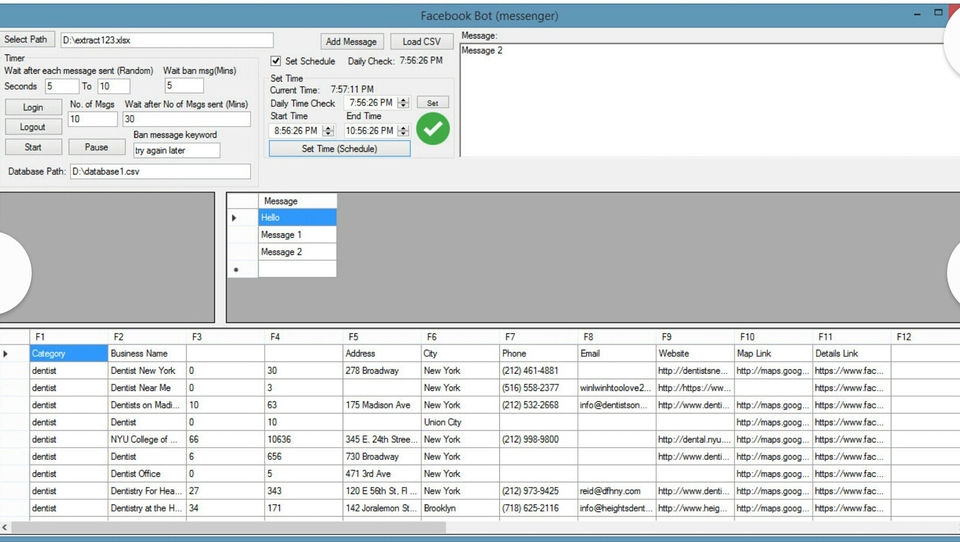The height and width of the screenshot is (542, 960).
Task: Minimize the Facebook Bot window
Action: coord(917,13)
